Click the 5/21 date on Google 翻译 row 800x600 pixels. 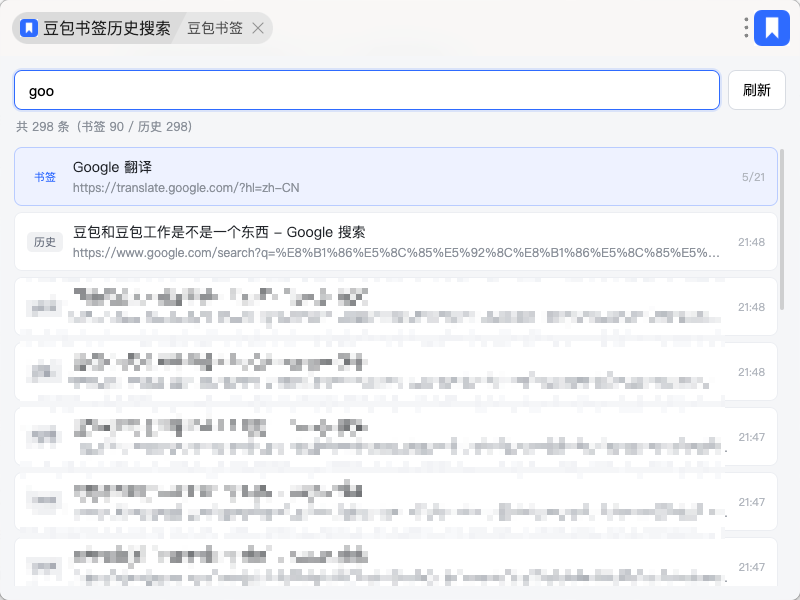pyautogui.click(x=753, y=177)
